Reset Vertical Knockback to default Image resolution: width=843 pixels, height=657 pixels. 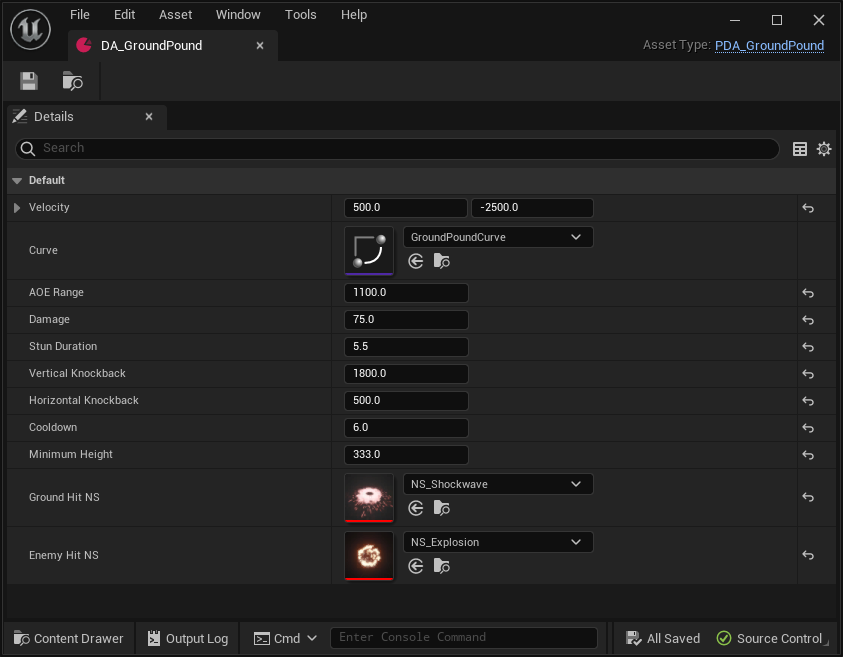(808, 374)
